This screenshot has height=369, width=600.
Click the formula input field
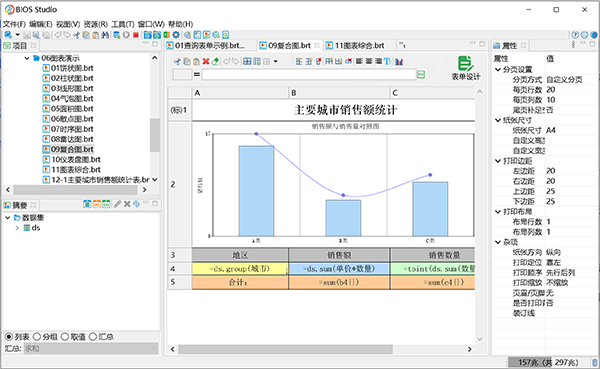(x=309, y=75)
